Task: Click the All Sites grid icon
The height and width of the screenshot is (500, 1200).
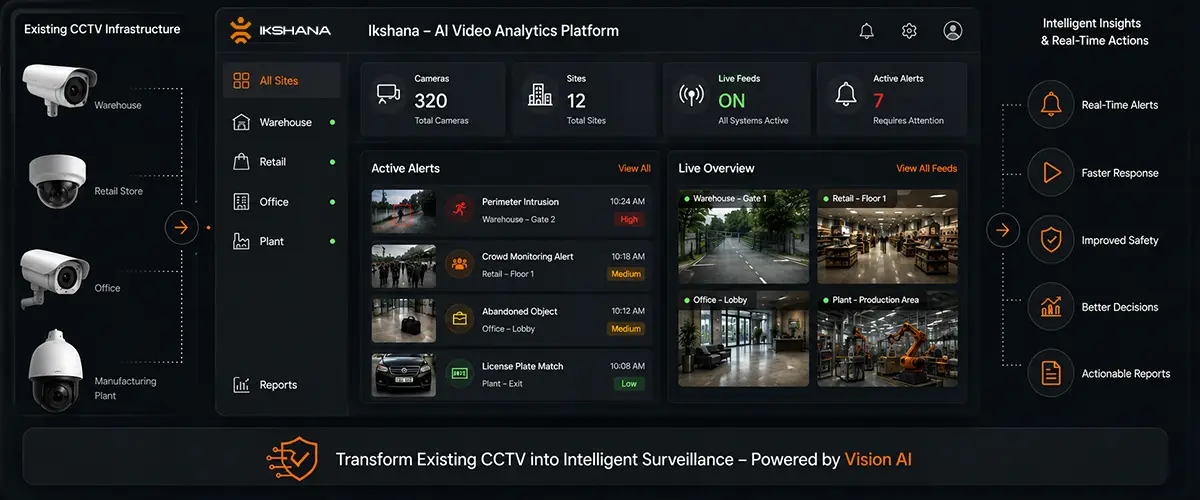Action: (241, 80)
